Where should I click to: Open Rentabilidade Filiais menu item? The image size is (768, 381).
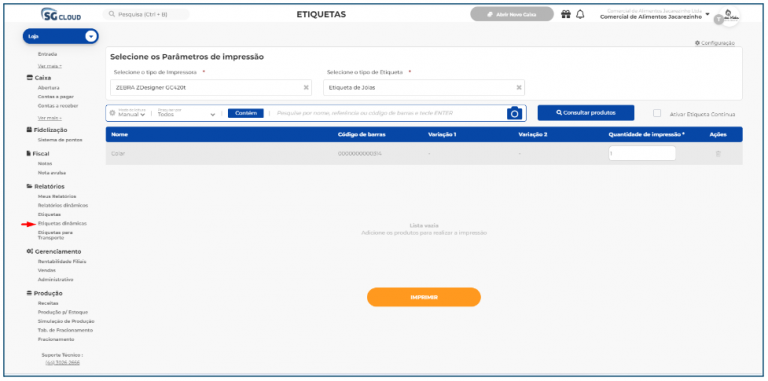click(x=62, y=262)
